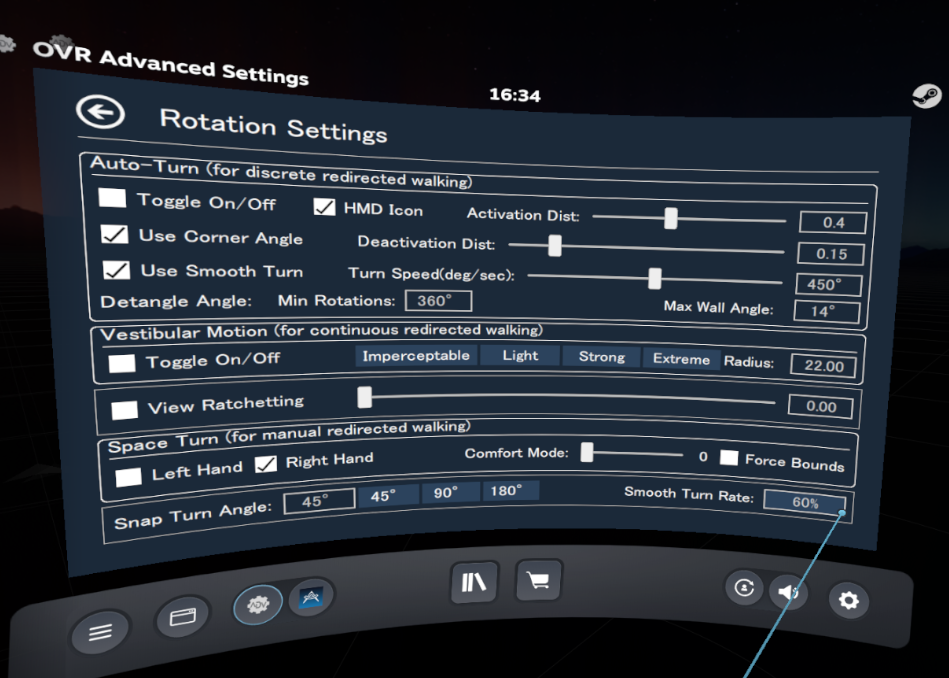Edit Smooth Turn Rate field 60%
Viewport: 949px width, 678px height.
click(x=805, y=502)
